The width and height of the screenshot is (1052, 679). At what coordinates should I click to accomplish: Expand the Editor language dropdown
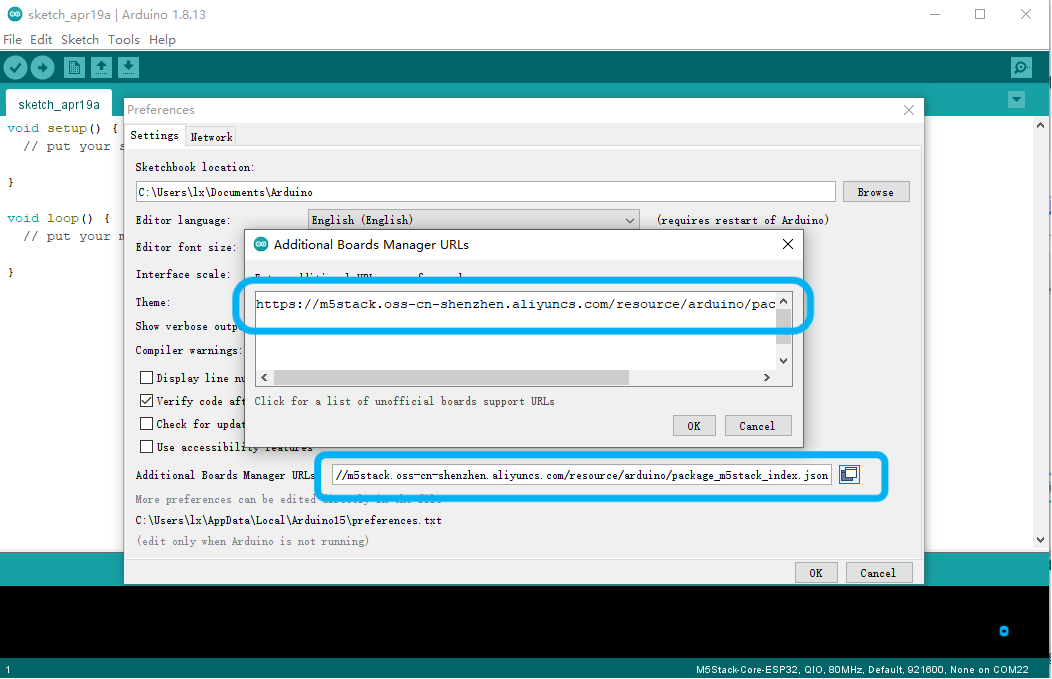coord(474,220)
